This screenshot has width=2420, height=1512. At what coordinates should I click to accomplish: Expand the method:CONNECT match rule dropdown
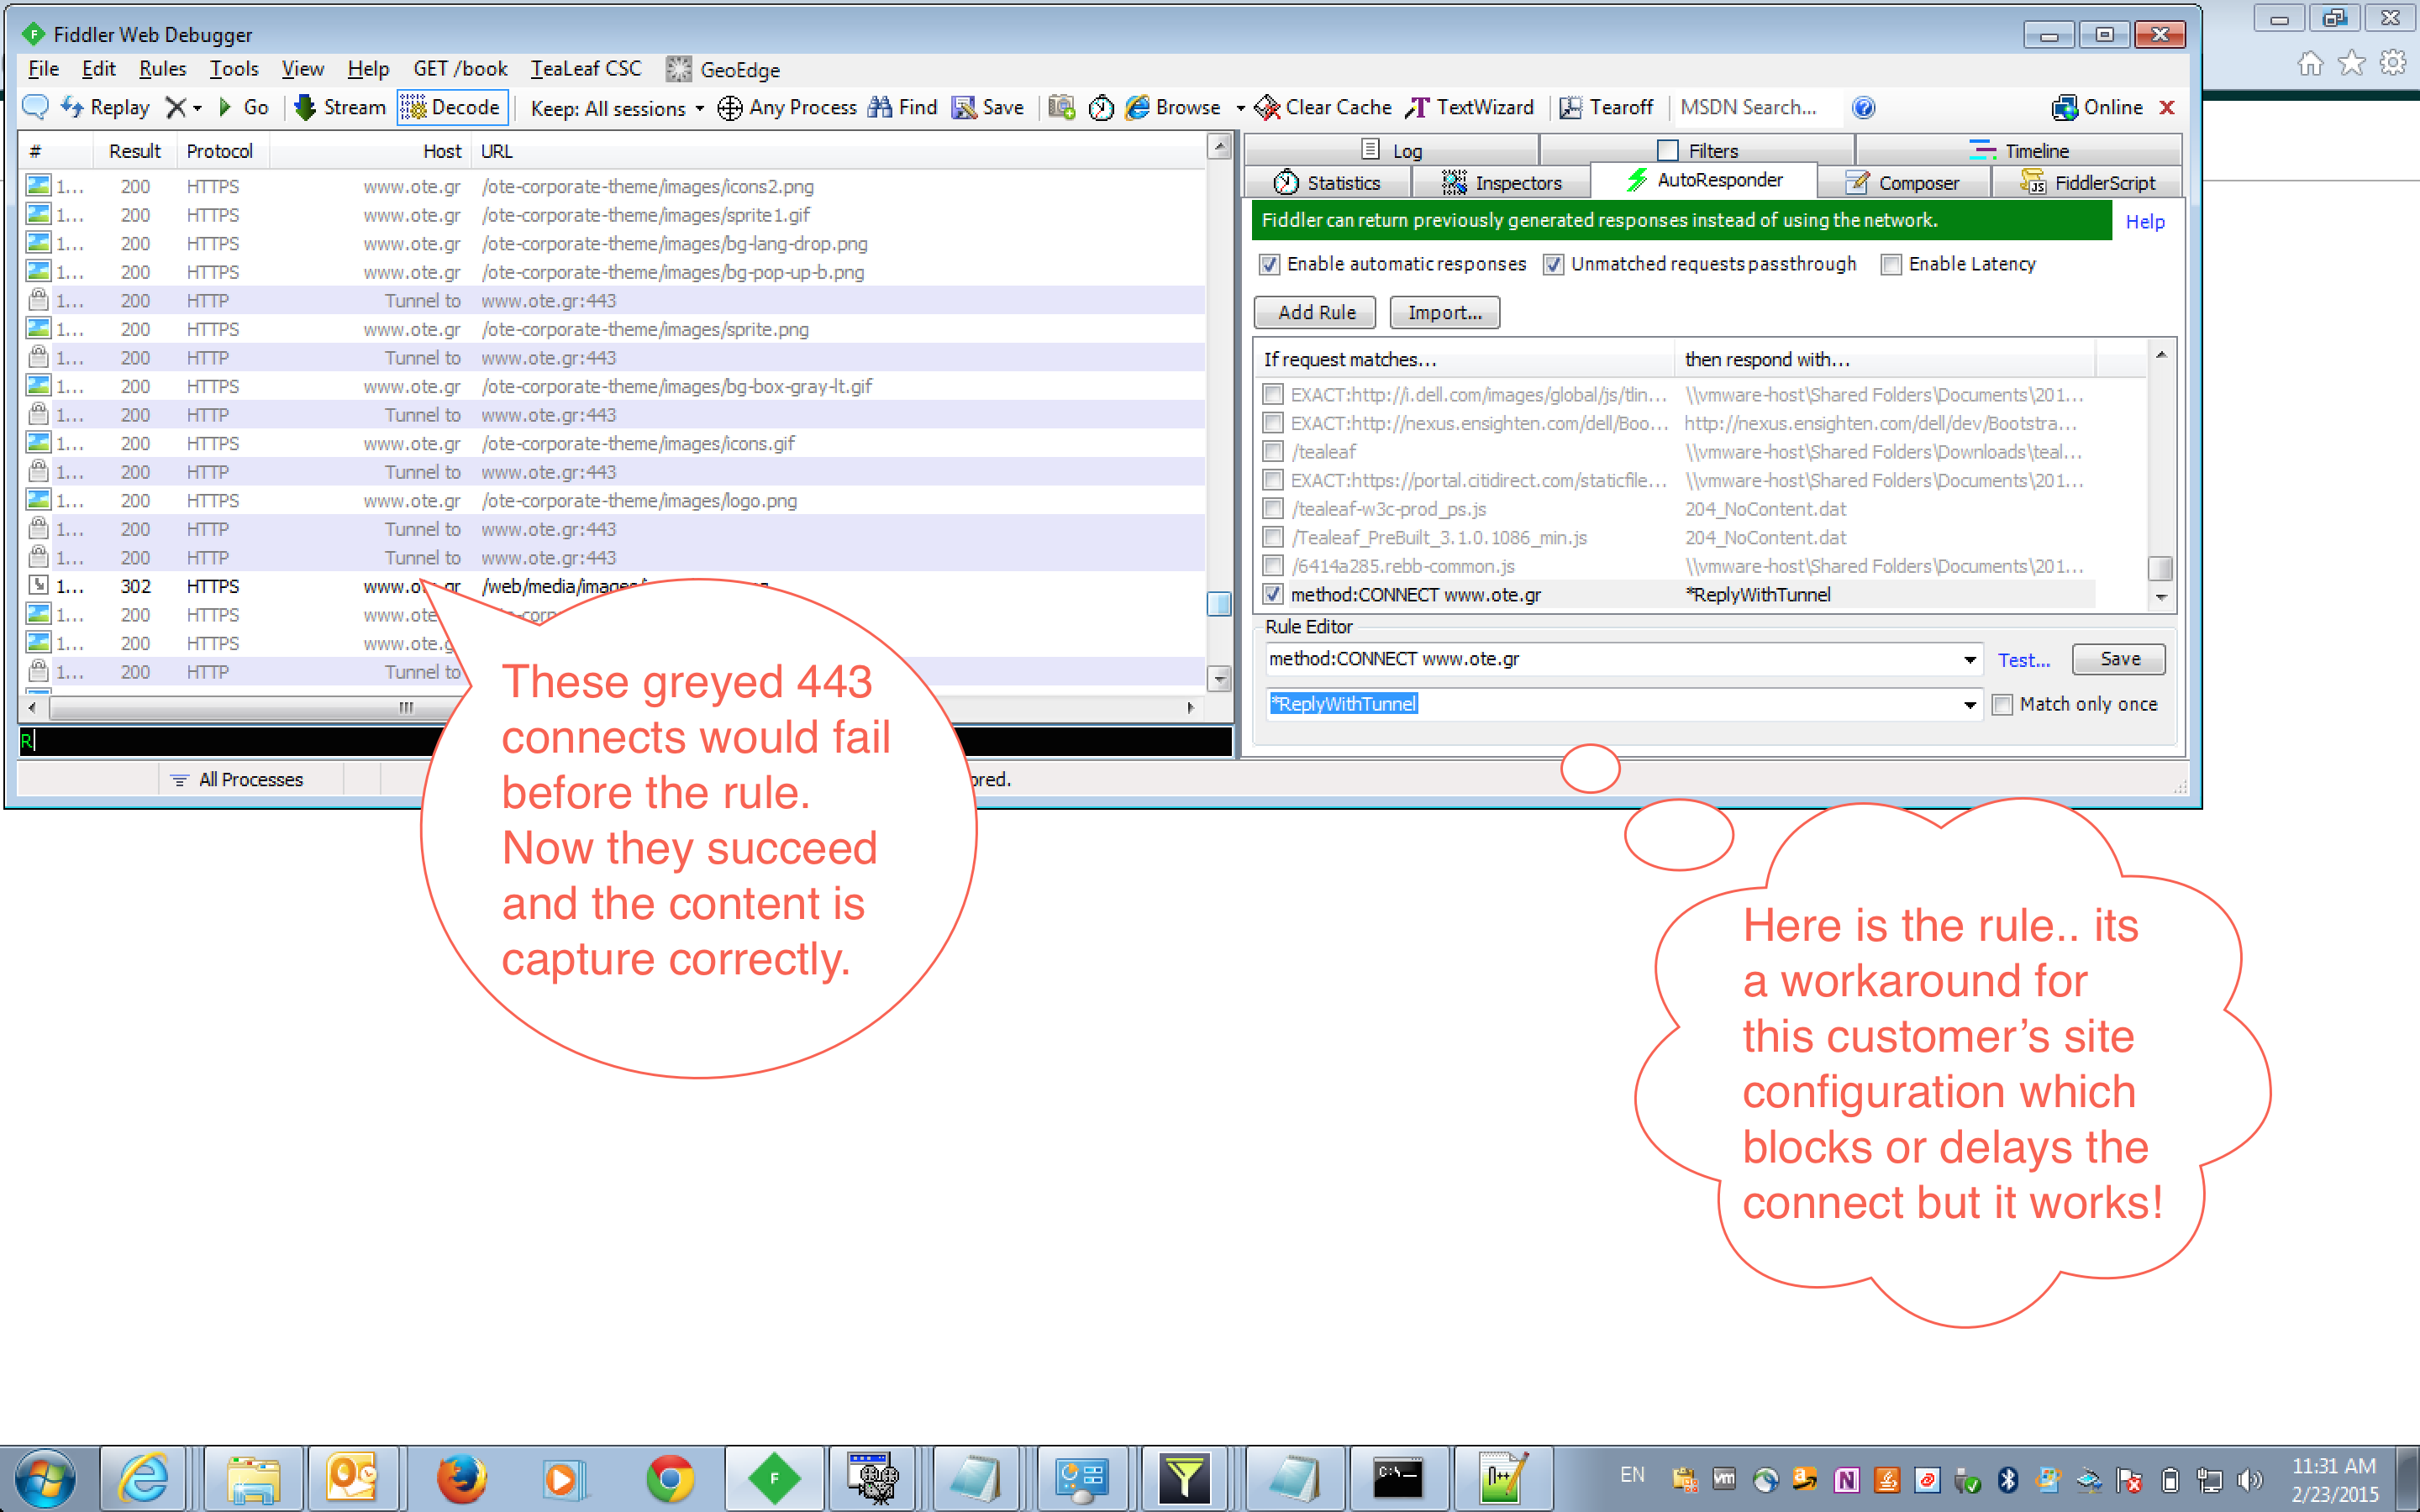[1969, 659]
